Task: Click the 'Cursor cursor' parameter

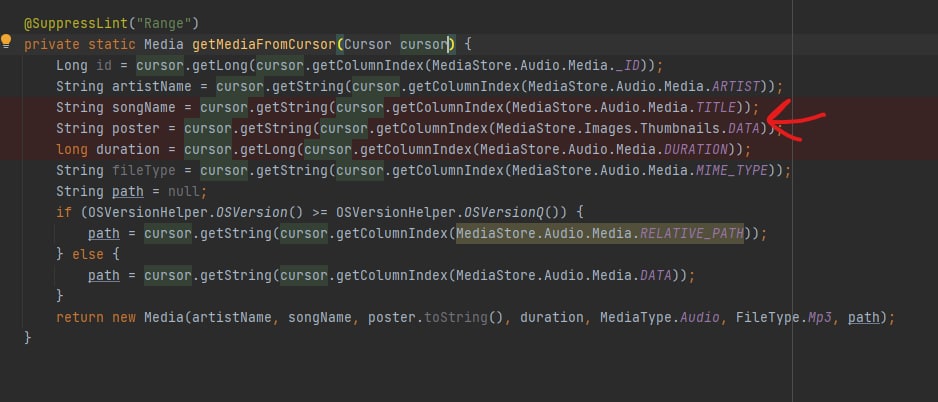Action: coord(396,45)
